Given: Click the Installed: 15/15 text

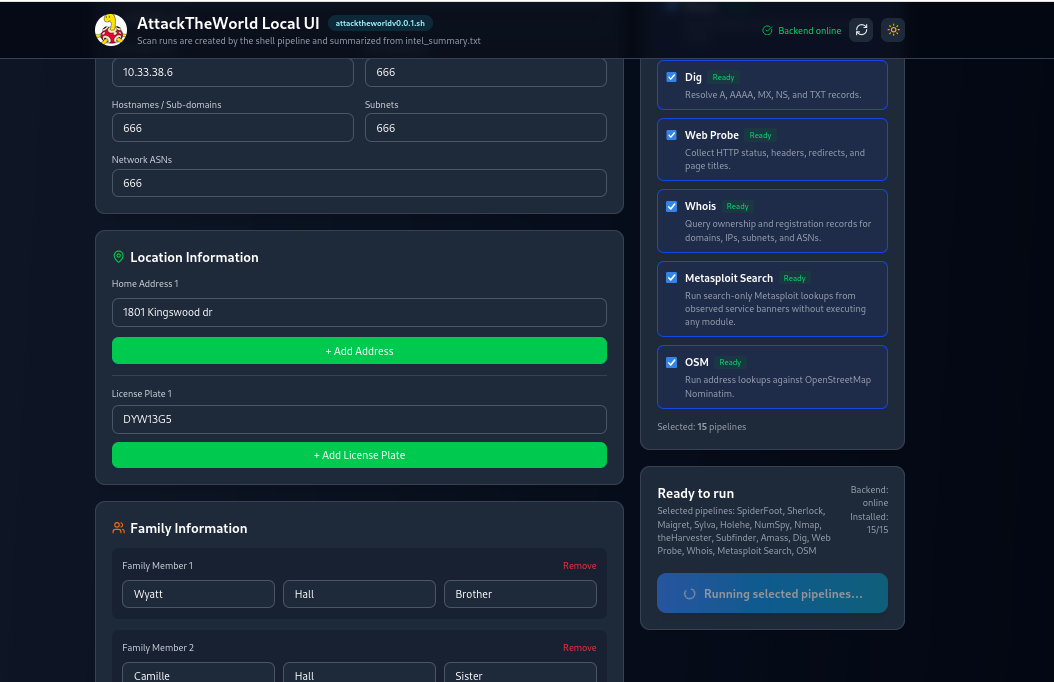Looking at the screenshot, I should [869, 523].
